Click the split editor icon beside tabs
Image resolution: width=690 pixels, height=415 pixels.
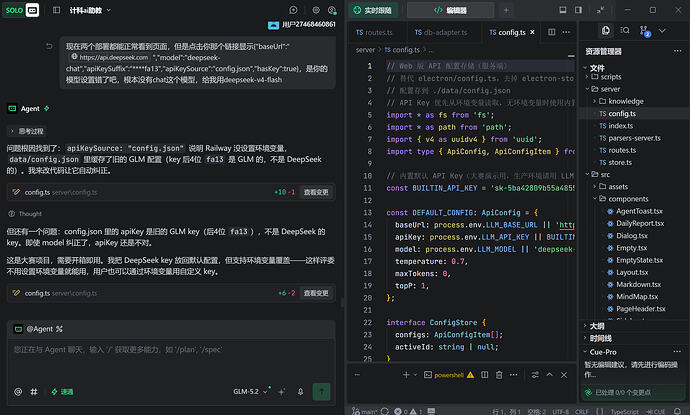click(551, 32)
